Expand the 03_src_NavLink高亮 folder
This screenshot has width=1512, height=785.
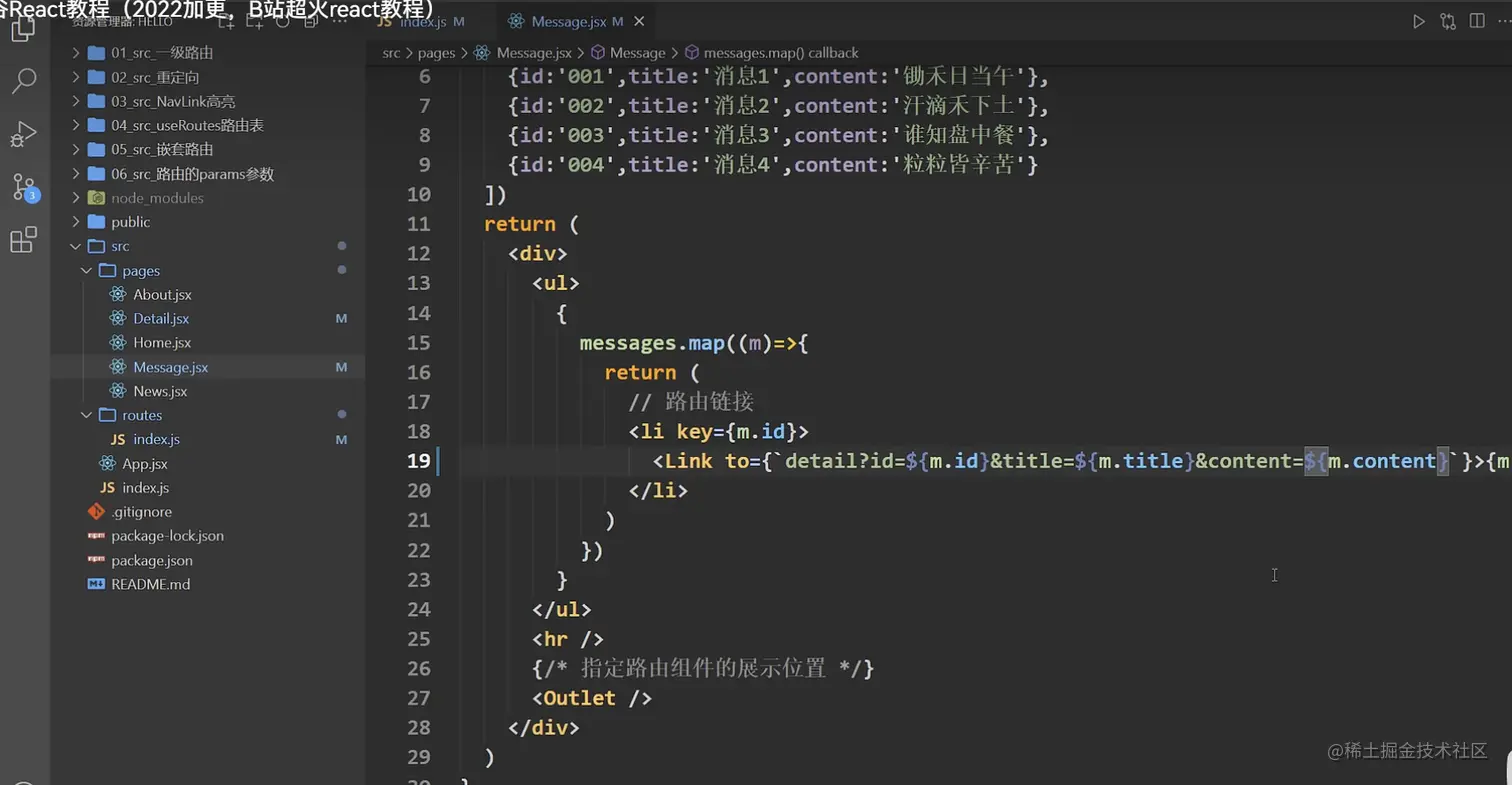coord(76,101)
